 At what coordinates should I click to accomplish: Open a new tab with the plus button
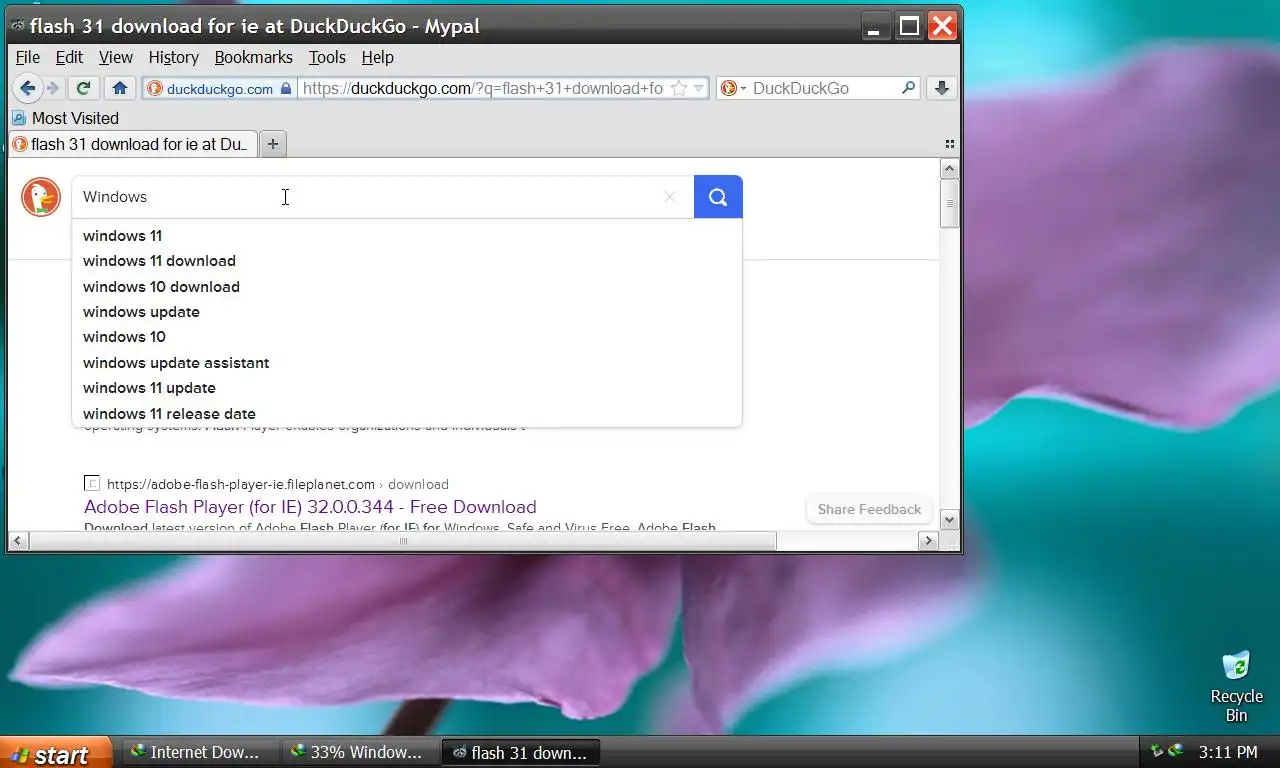(x=273, y=144)
